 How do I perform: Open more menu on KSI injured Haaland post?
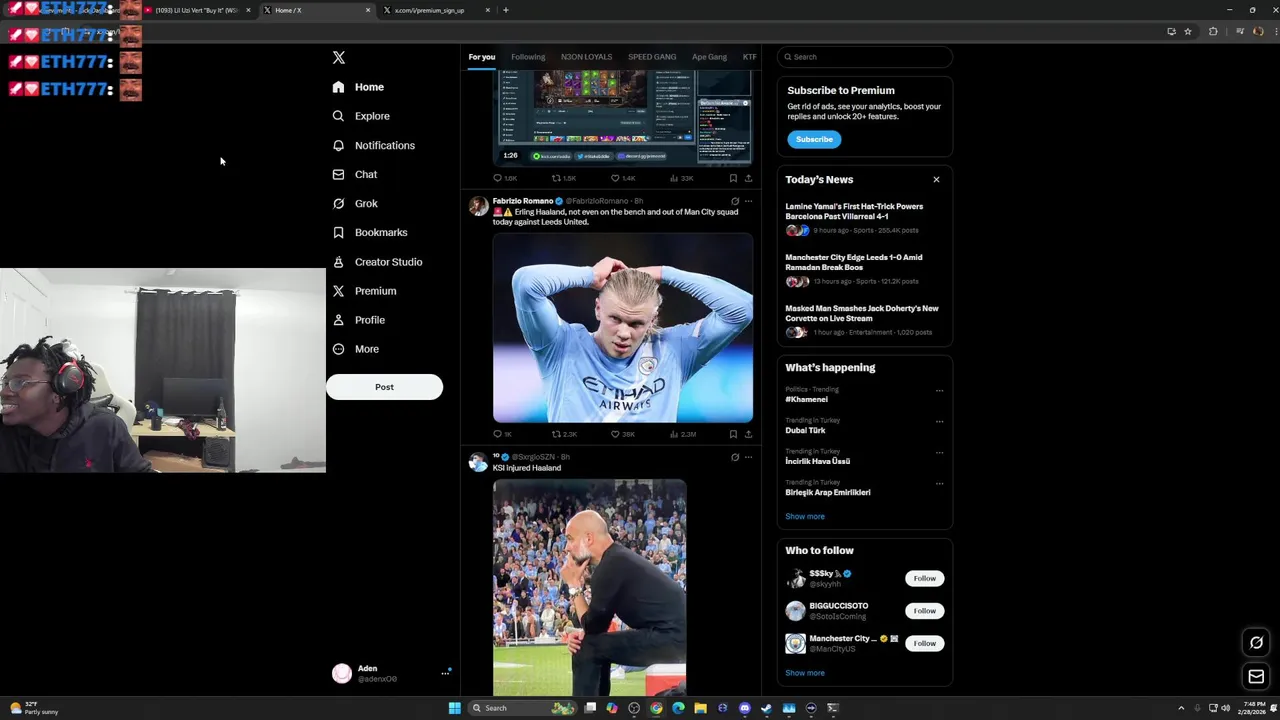point(748,457)
